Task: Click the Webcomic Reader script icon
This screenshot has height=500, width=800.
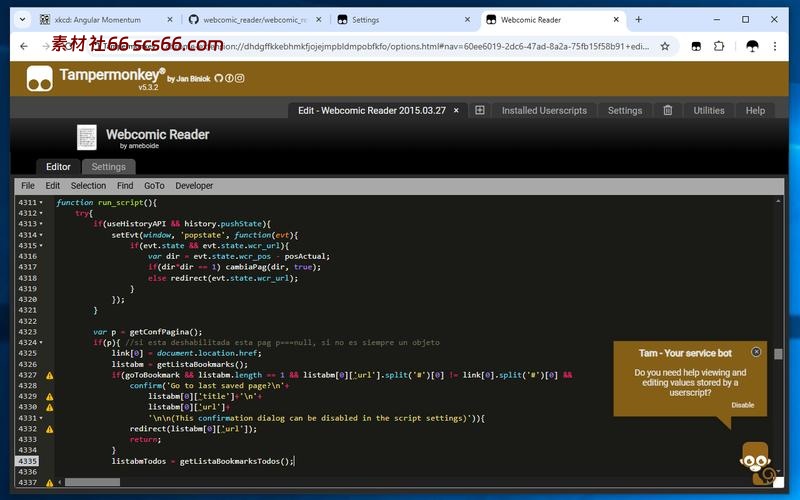Action: coord(87,138)
